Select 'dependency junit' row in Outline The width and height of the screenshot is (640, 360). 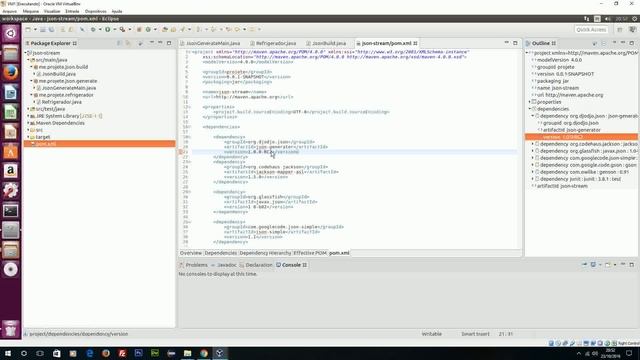click(580, 179)
